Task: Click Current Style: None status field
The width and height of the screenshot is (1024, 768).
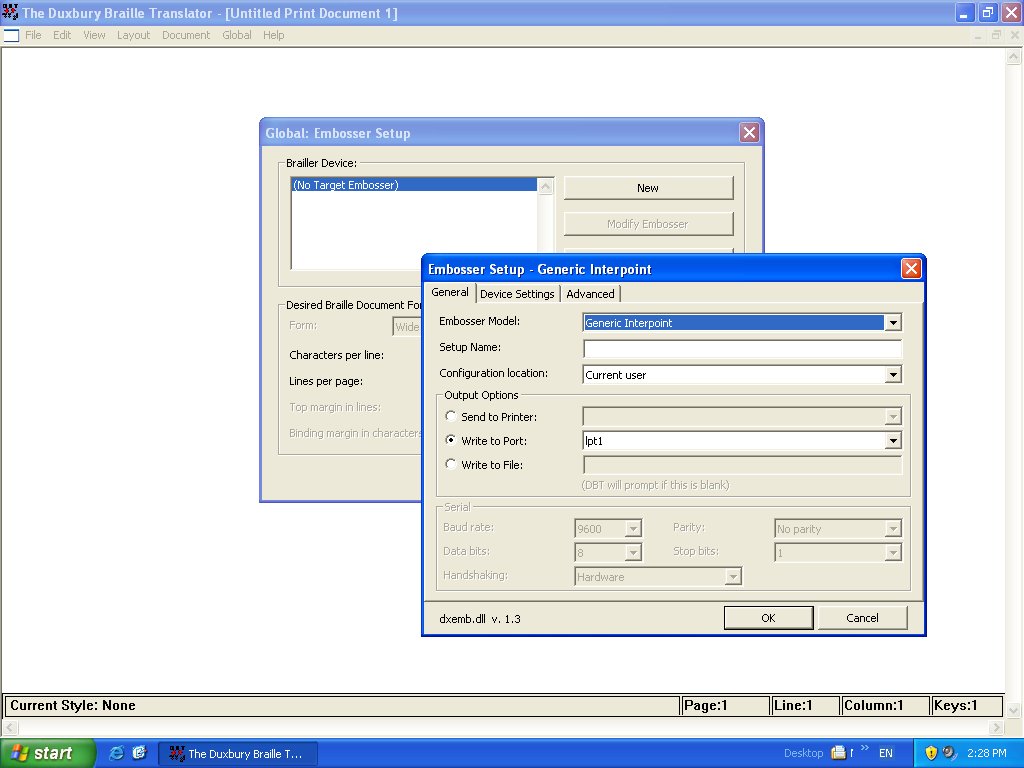Action: click(342, 705)
